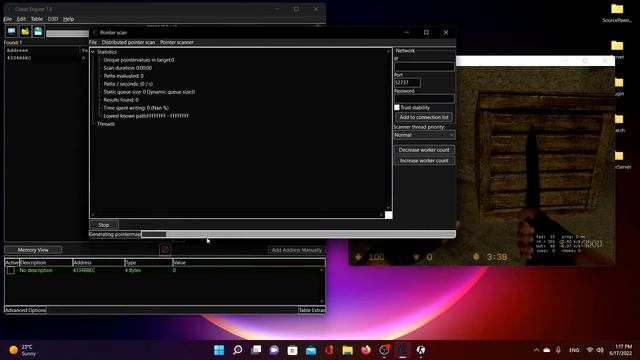Screen dimensions: 640x360
Task: Open the Table menu in Cheat Engine
Action: pyautogui.click(x=37, y=19)
